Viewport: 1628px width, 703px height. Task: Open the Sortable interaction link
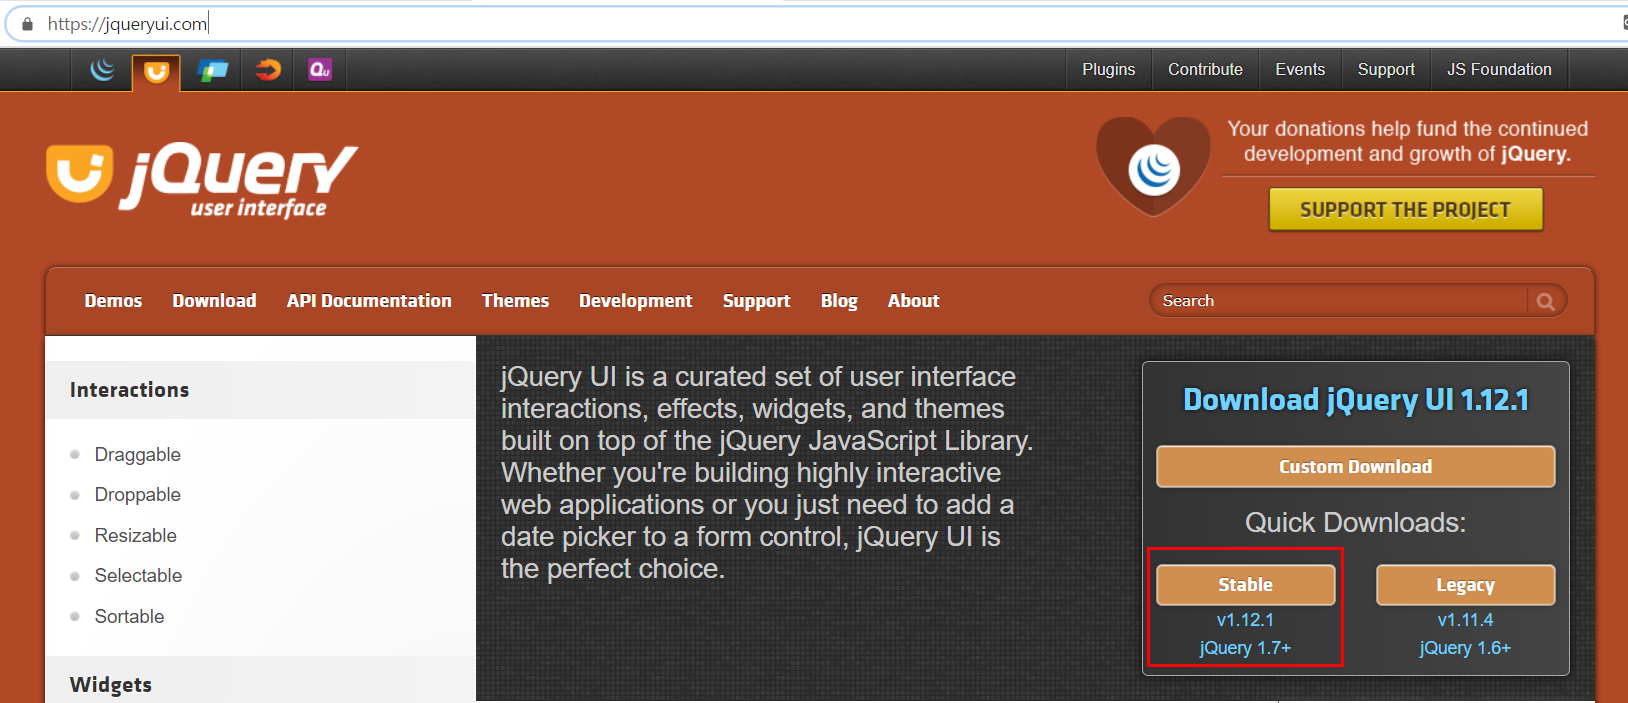[129, 617]
